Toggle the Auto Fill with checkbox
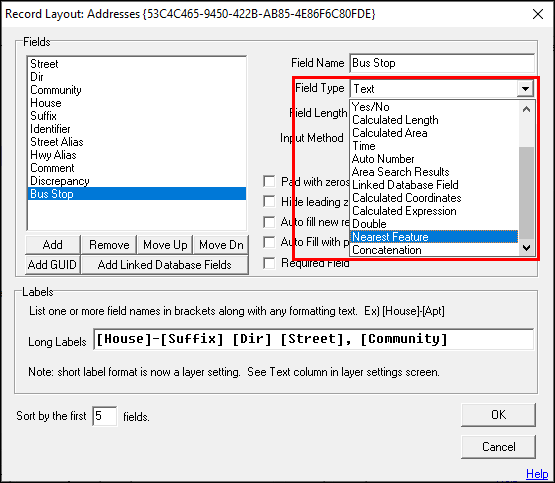Viewport: 555px width, 483px height. 269,242
